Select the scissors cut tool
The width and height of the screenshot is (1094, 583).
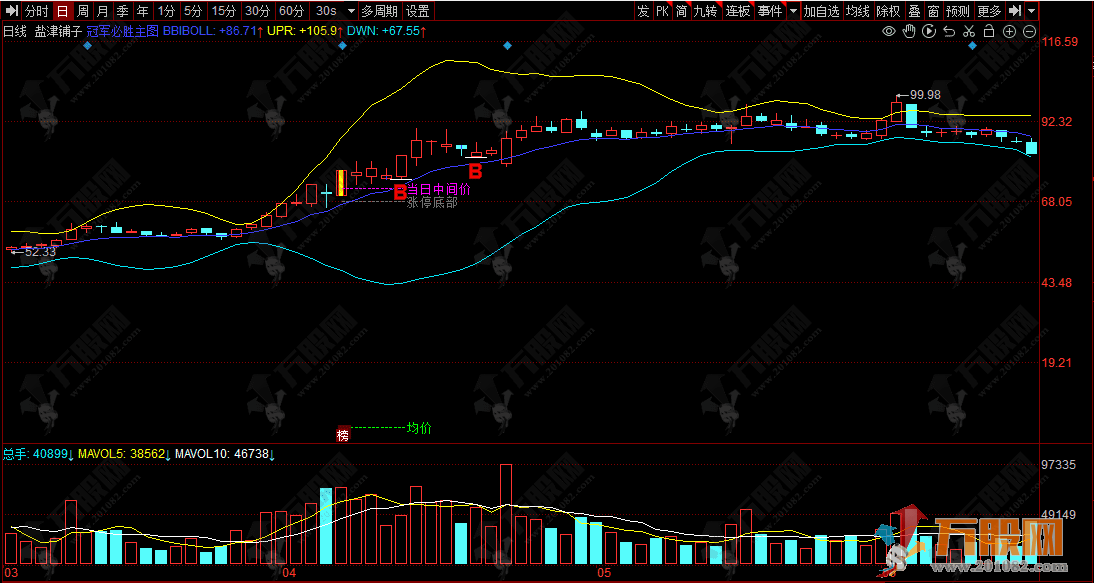click(x=969, y=32)
